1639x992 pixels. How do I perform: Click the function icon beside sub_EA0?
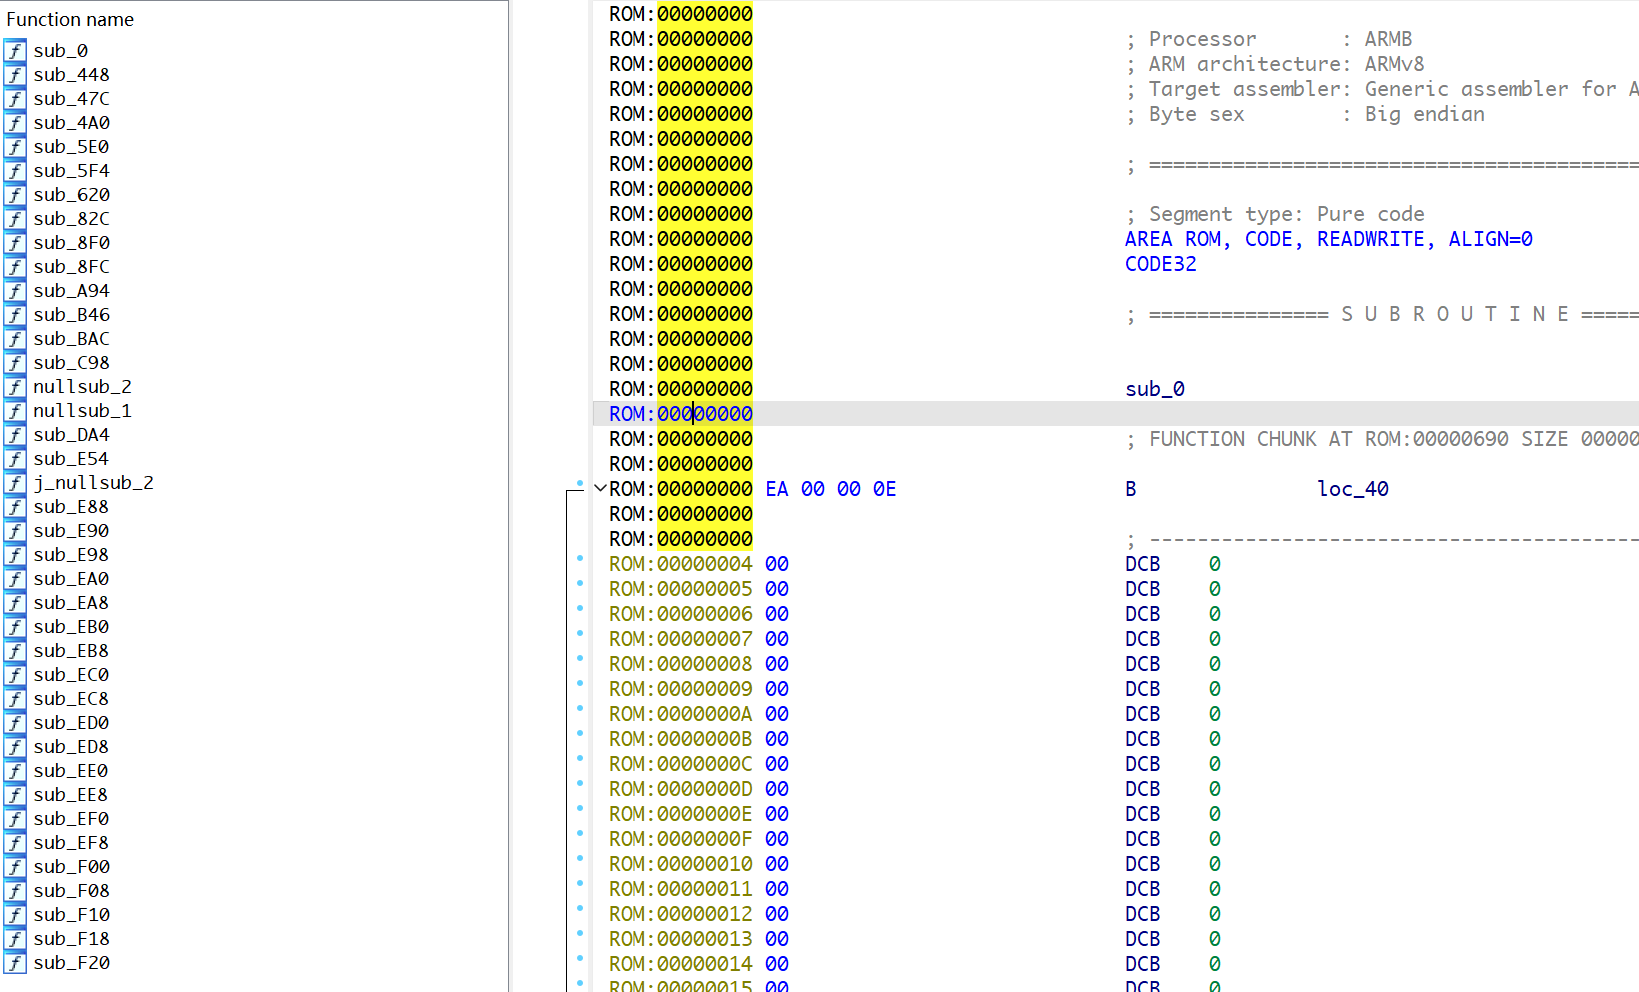tap(15, 579)
